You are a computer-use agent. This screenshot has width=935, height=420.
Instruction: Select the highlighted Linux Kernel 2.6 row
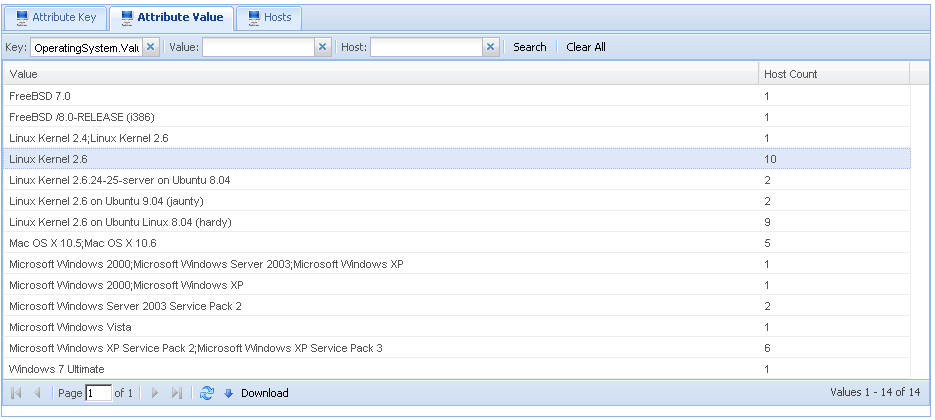pos(457,159)
